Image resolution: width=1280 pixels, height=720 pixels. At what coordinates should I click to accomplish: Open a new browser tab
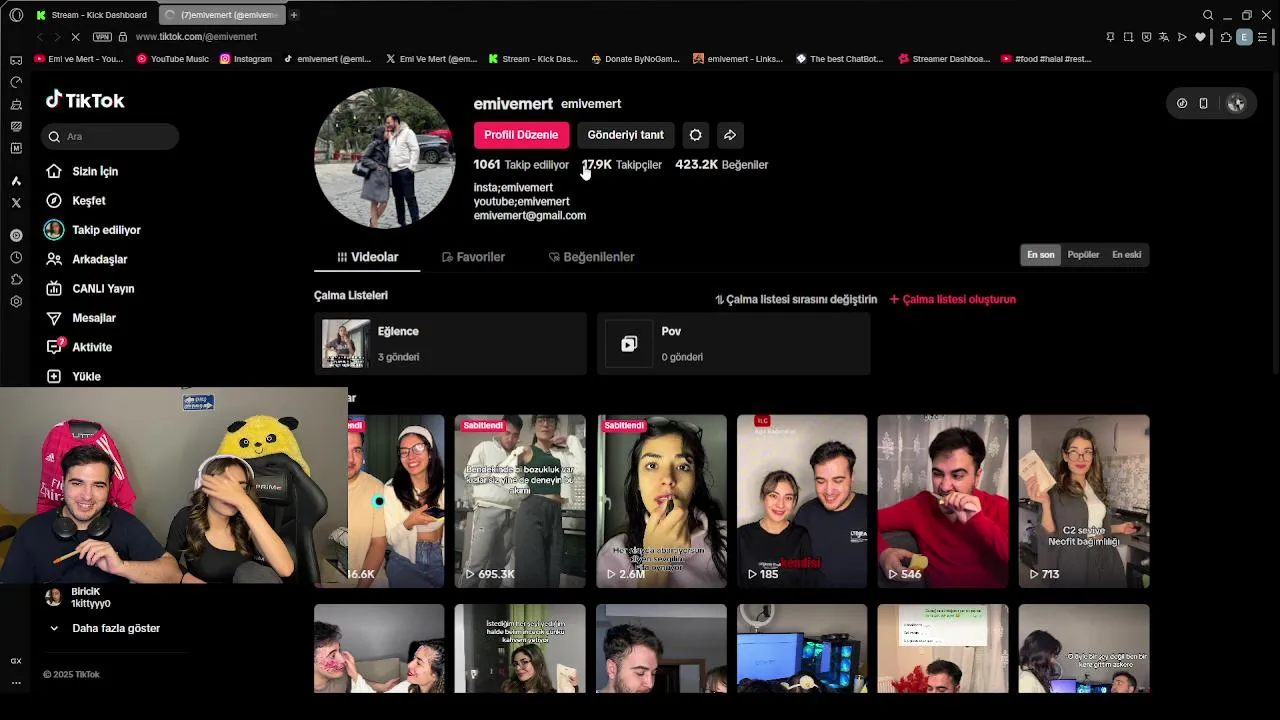click(x=294, y=15)
